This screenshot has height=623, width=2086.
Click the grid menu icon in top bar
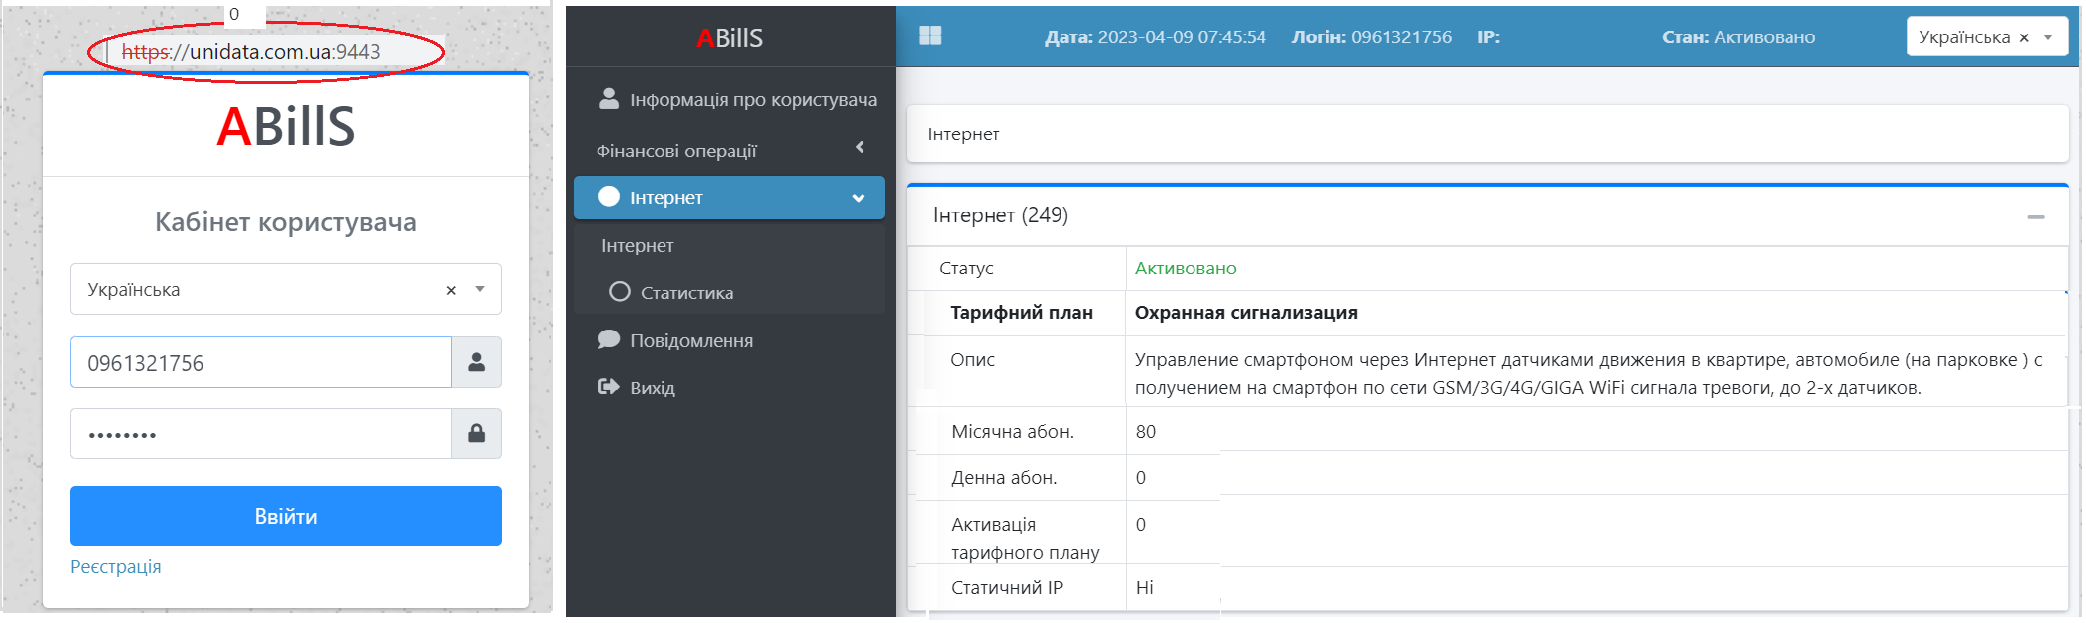click(x=930, y=36)
